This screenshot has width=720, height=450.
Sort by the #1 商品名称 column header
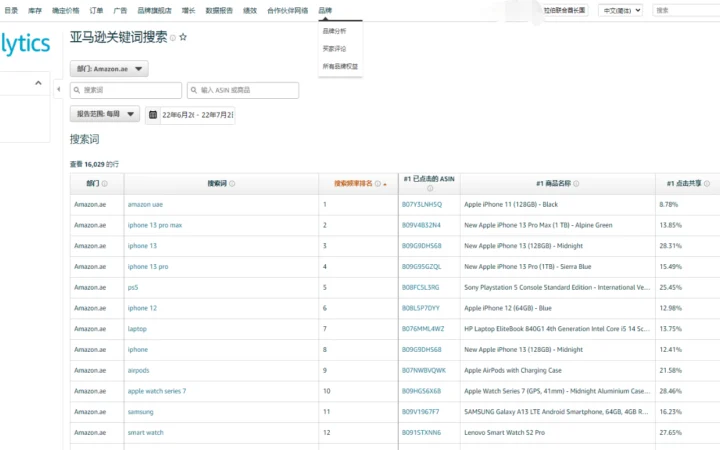click(x=553, y=184)
